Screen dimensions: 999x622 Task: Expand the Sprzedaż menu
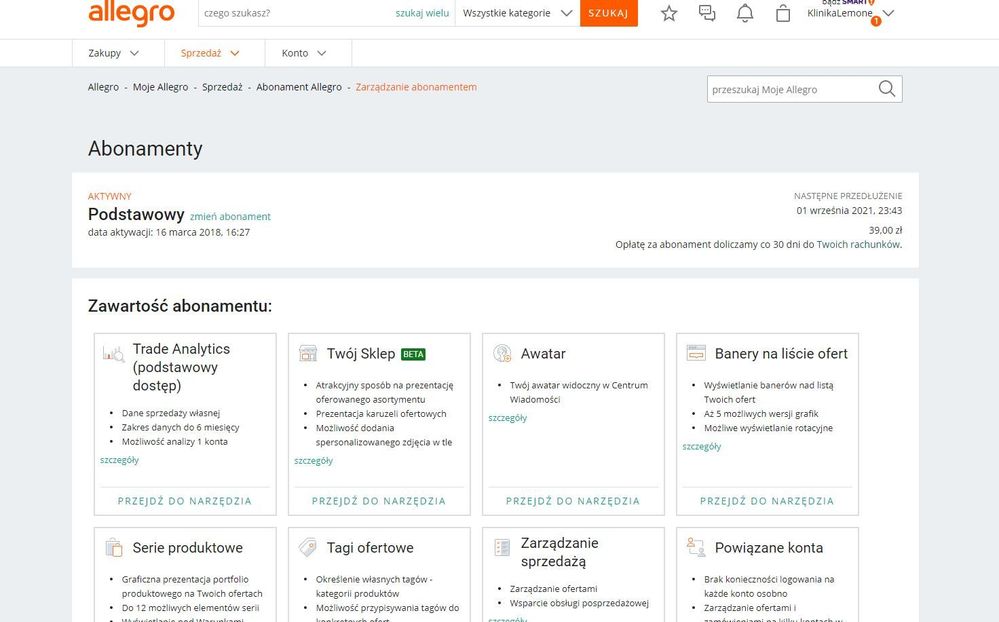click(x=210, y=54)
